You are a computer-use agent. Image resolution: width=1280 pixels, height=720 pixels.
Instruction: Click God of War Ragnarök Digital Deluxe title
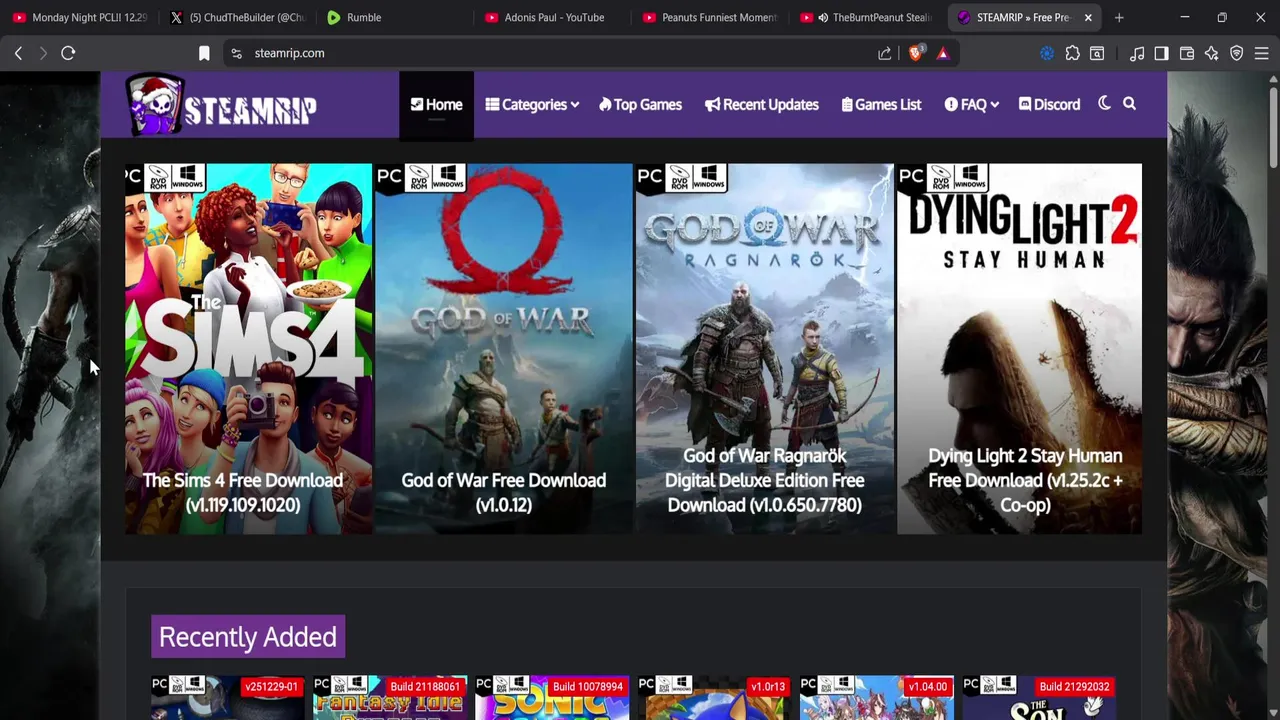pos(764,480)
